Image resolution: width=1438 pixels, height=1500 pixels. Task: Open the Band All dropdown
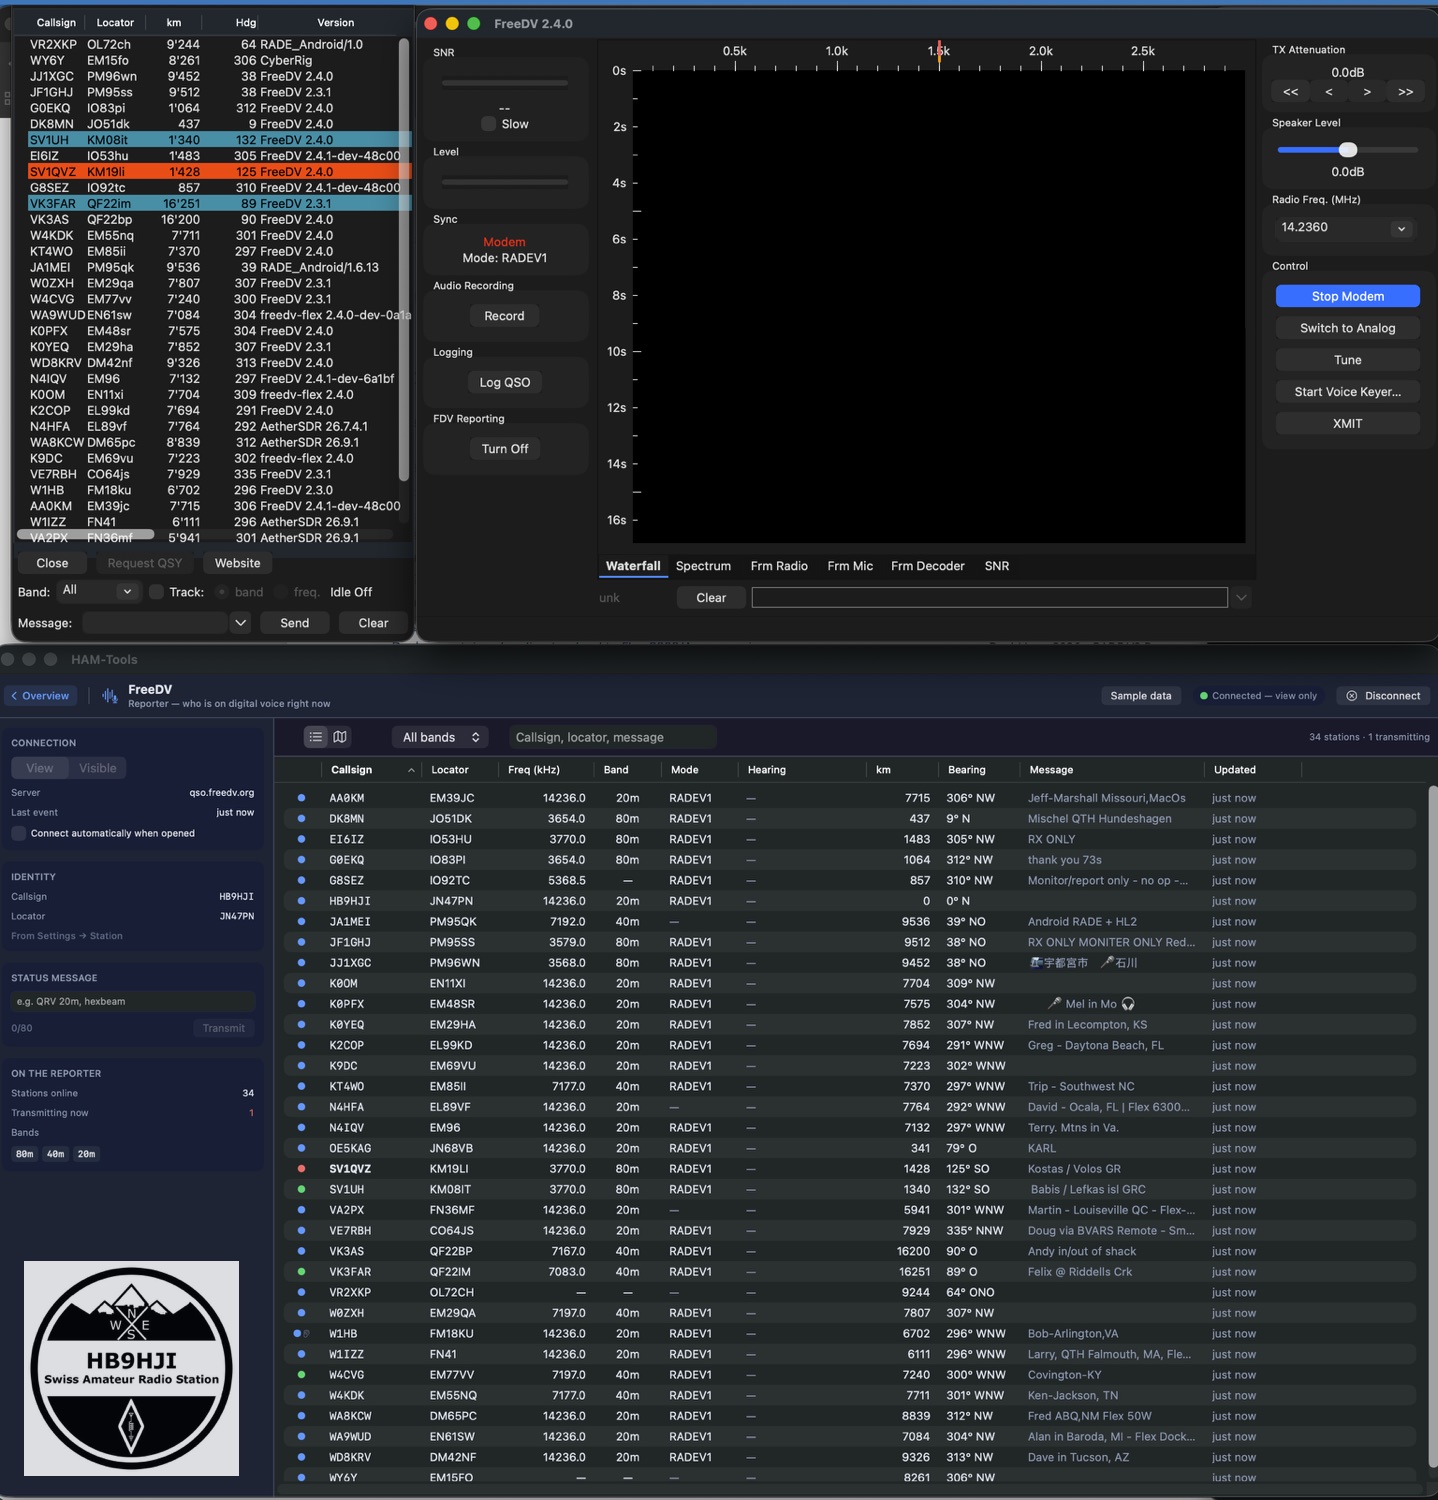click(x=97, y=591)
